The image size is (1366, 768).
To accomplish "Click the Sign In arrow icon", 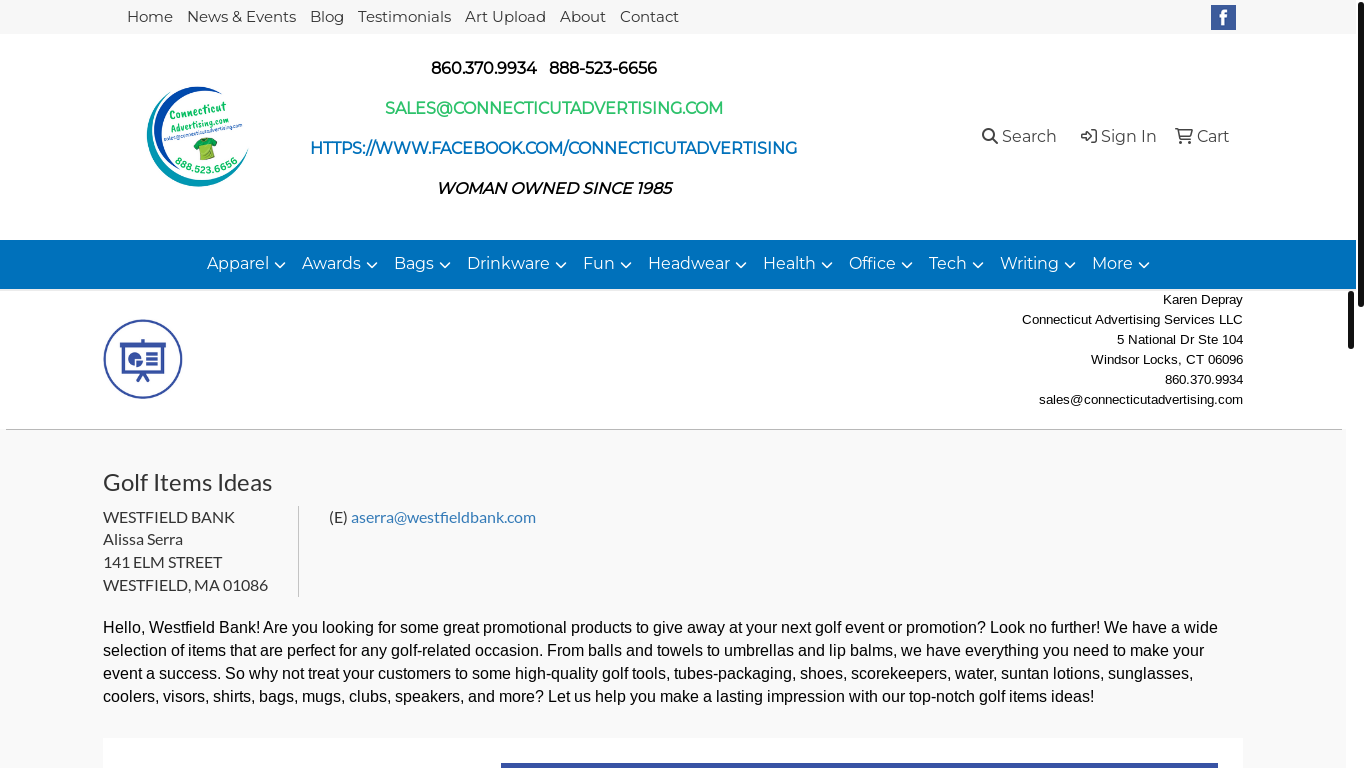I will click(1089, 136).
